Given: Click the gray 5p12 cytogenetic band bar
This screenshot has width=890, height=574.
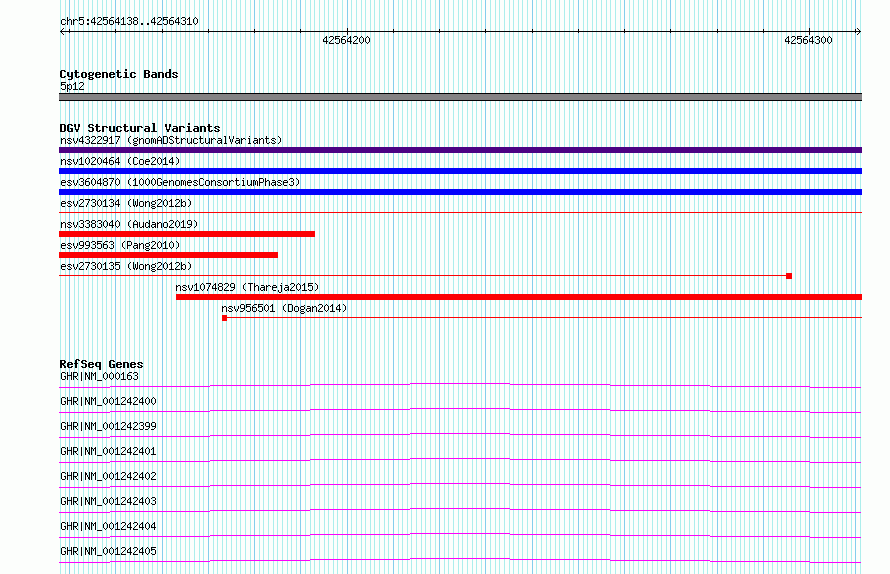Looking at the screenshot, I should (460, 97).
